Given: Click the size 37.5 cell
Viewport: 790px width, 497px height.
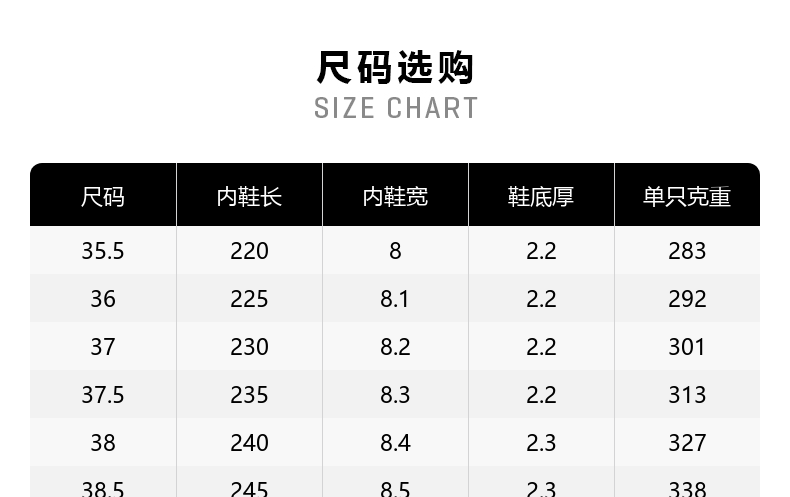Looking at the screenshot, I should (x=103, y=395).
